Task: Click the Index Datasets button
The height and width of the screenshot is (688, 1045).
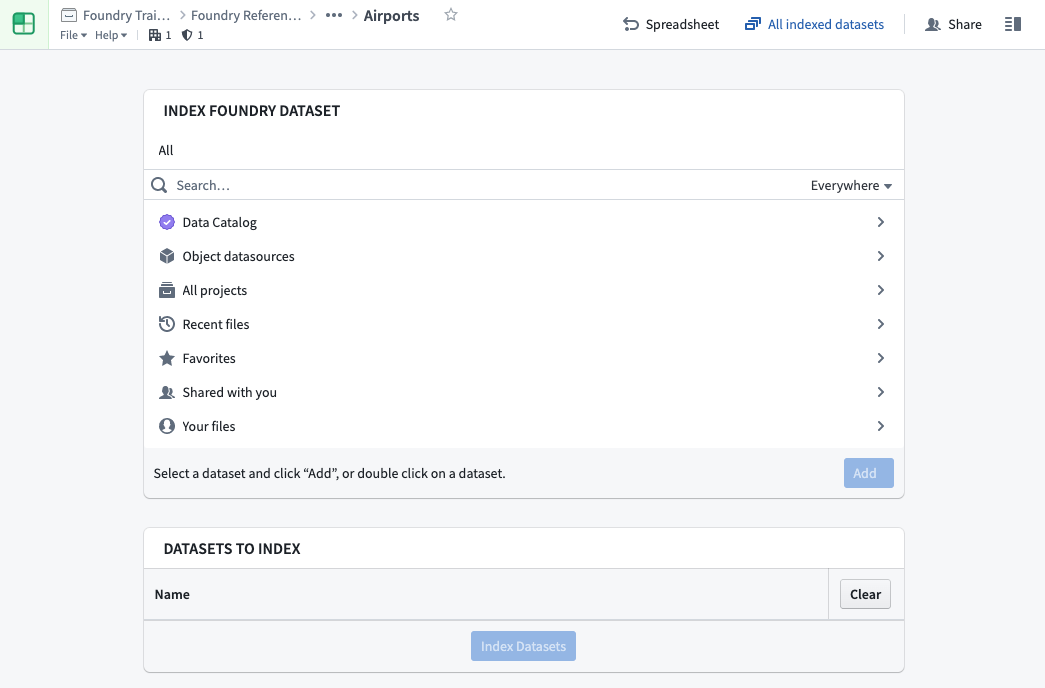Action: coord(523,646)
